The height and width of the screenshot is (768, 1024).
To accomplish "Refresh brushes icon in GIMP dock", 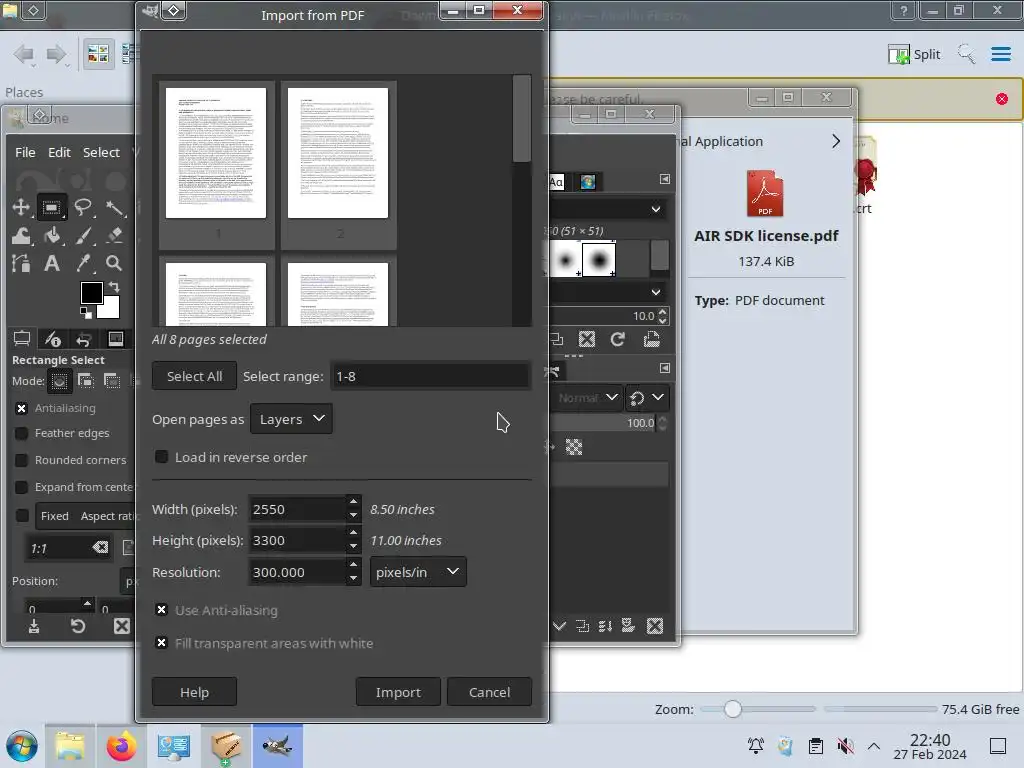I will point(618,339).
